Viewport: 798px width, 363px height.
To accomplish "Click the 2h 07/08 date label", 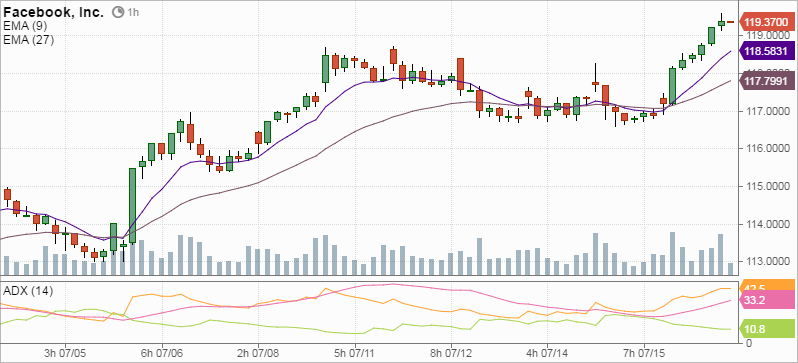I will (x=258, y=352).
